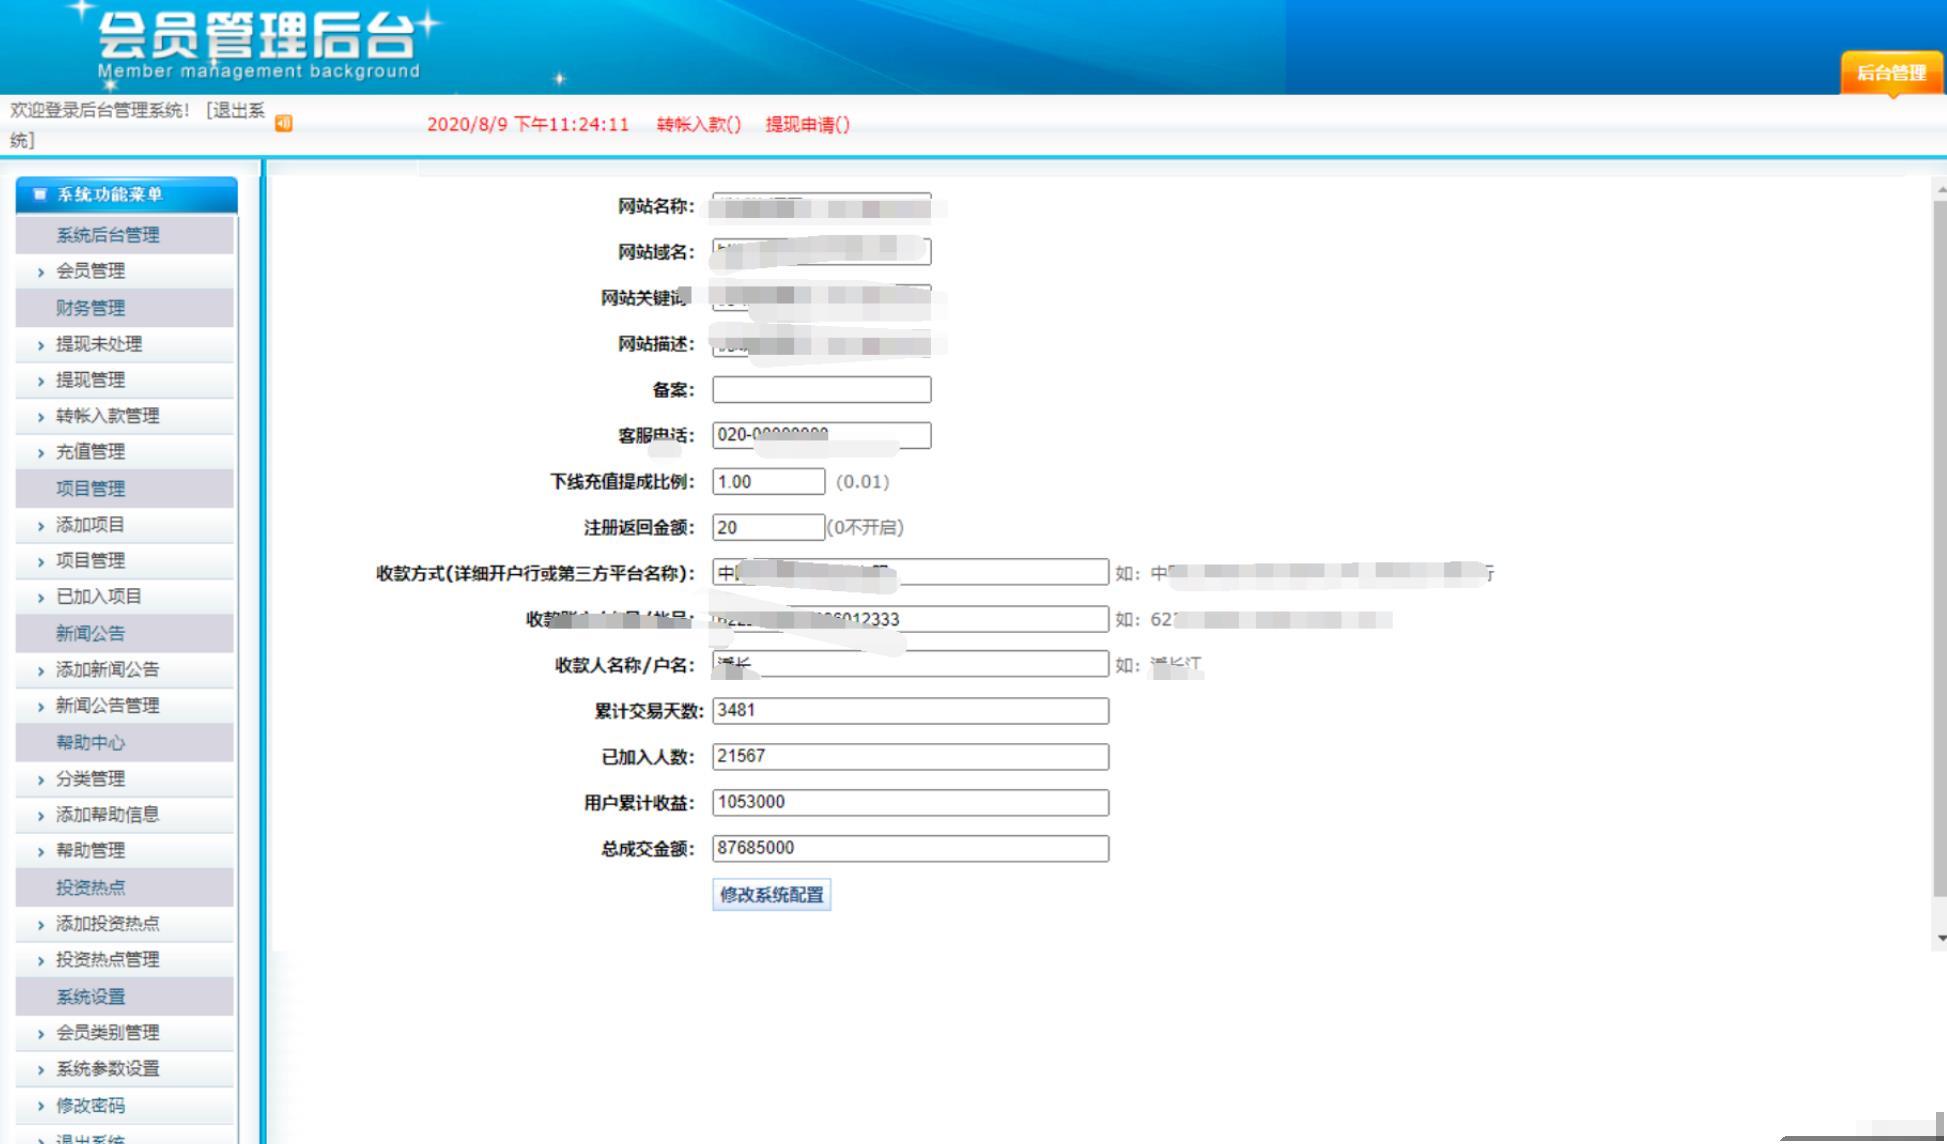Open 转帐入款管理 menu item

[x=107, y=416]
